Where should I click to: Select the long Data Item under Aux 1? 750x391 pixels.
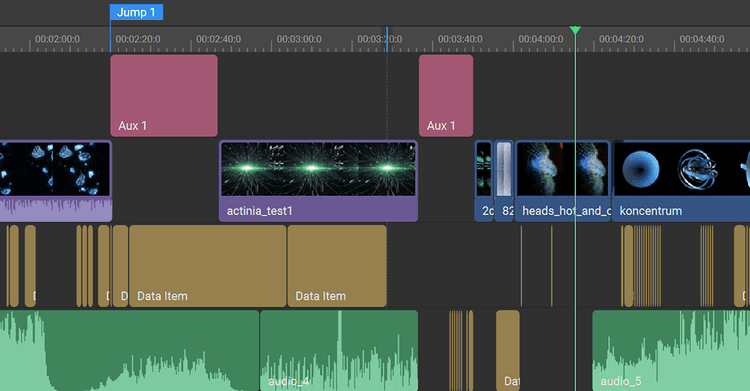pos(208,266)
